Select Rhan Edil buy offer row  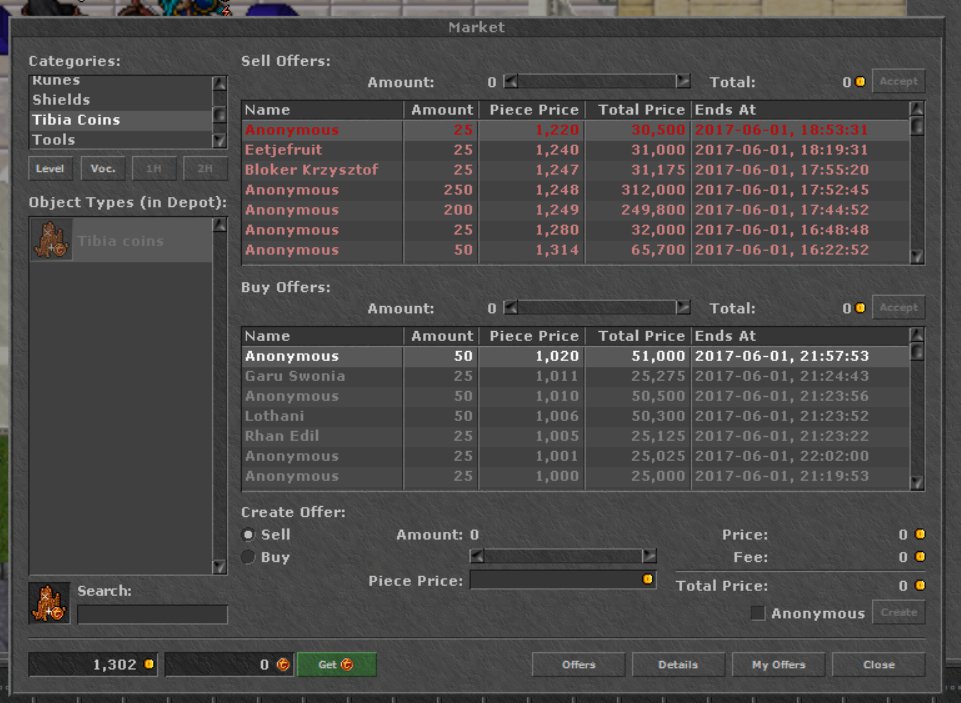click(x=575, y=436)
